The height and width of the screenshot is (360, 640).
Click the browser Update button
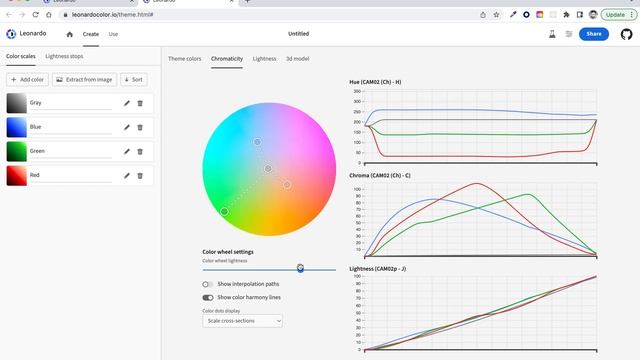[x=619, y=15]
